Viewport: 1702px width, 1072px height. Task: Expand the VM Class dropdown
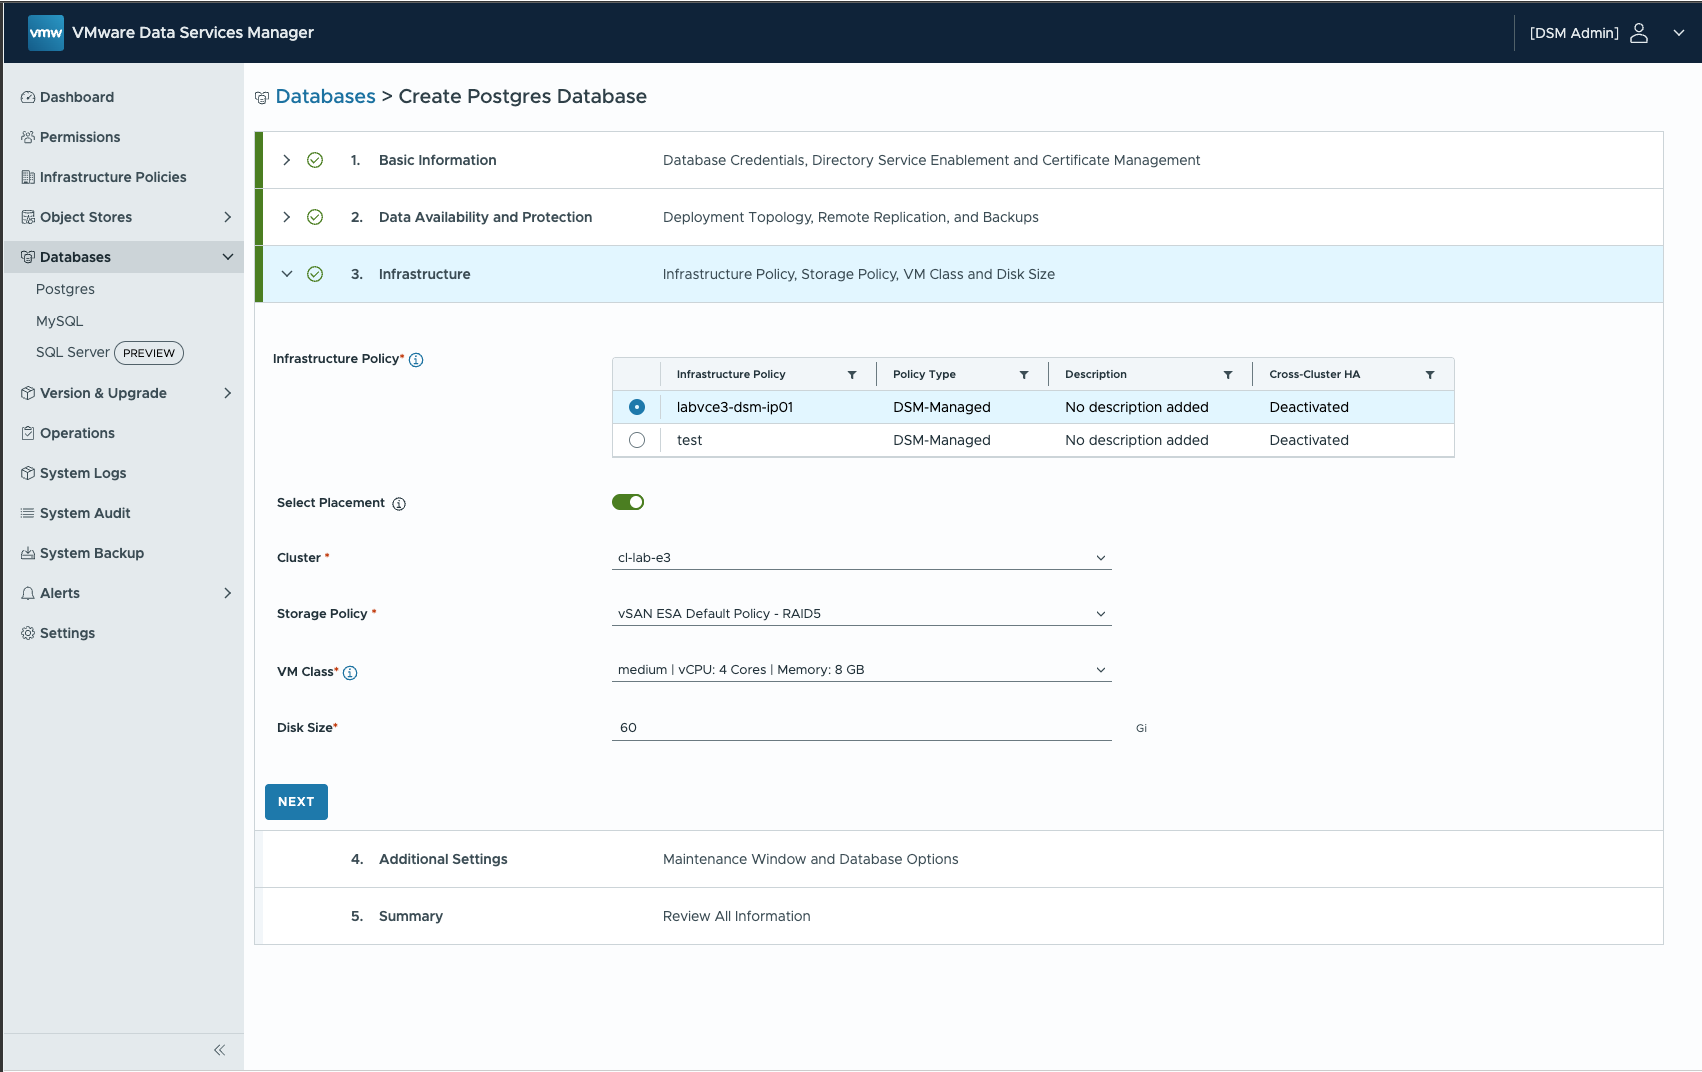(x=861, y=670)
